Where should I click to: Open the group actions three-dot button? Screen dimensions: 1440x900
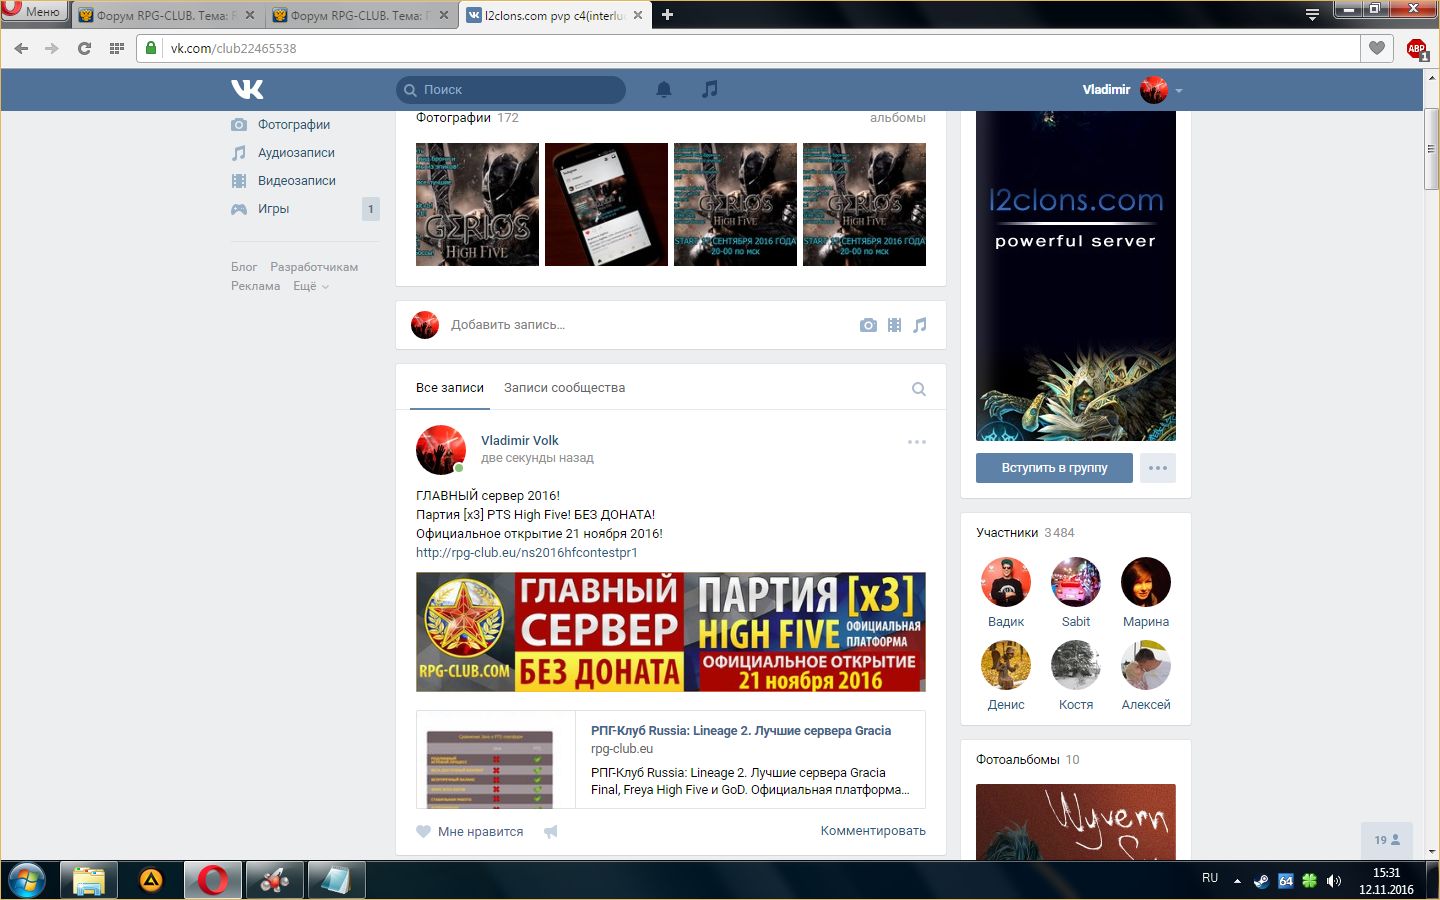point(1158,468)
